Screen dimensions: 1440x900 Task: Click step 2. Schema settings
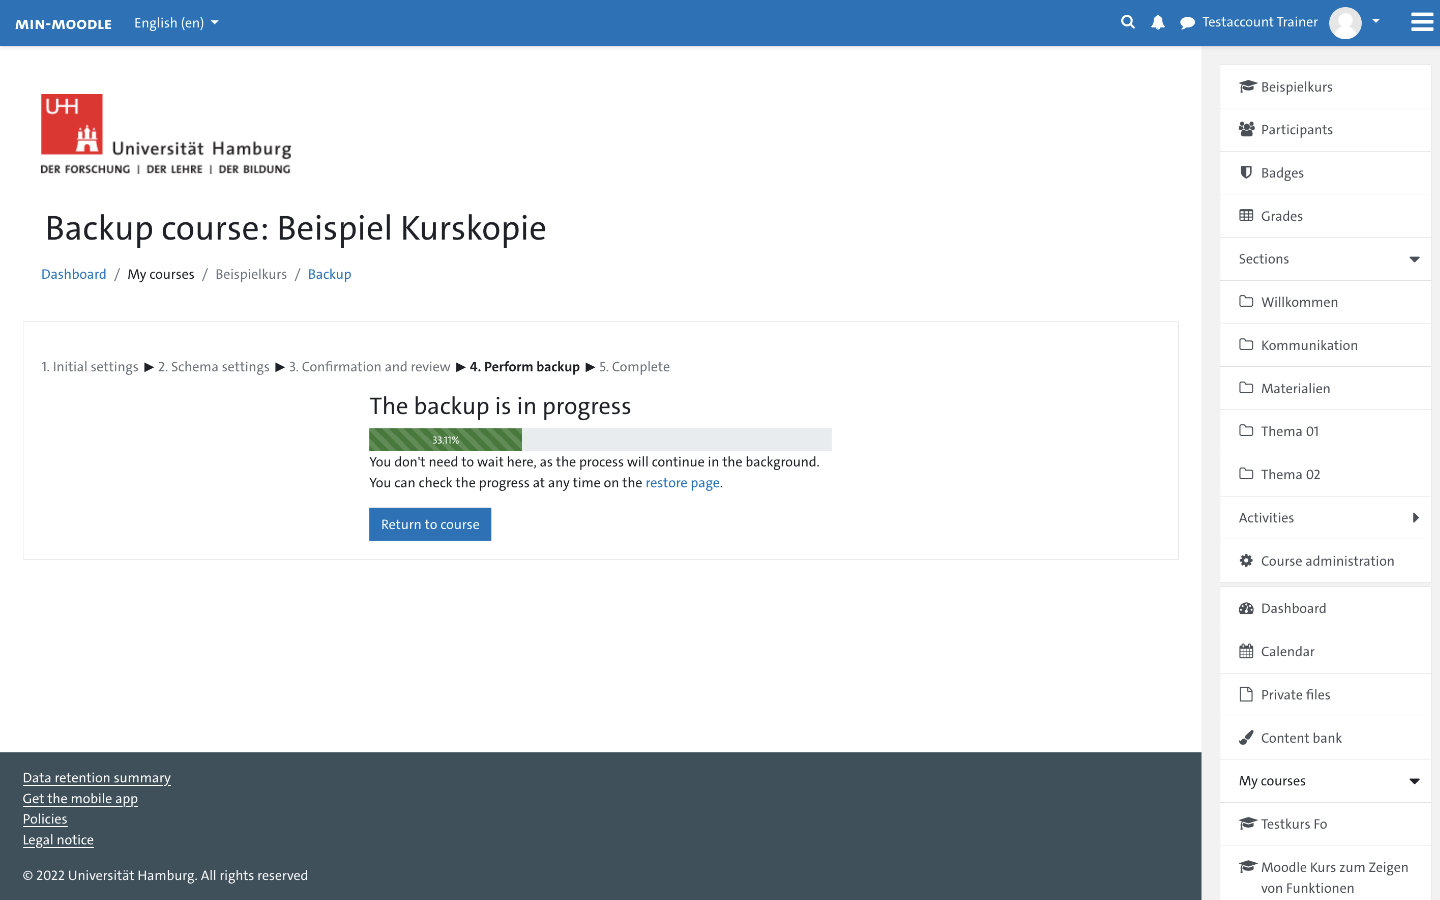[214, 367]
